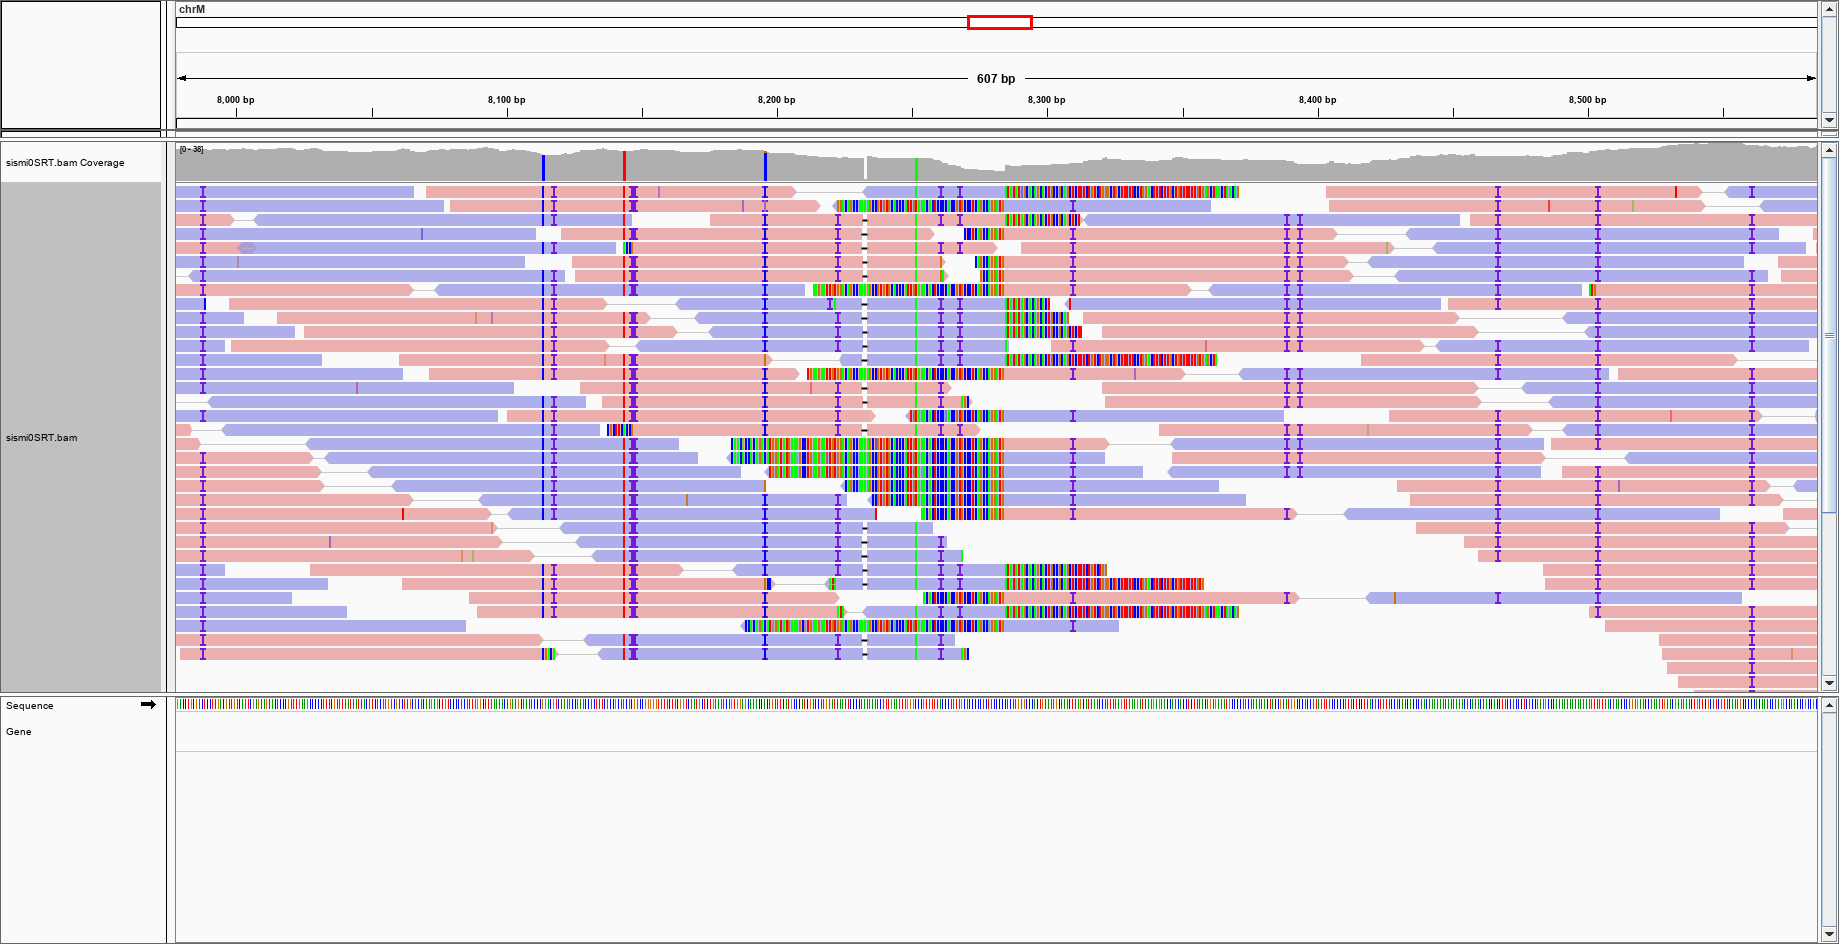Select the sismi0SRT.bam alignment track name

click(41, 438)
